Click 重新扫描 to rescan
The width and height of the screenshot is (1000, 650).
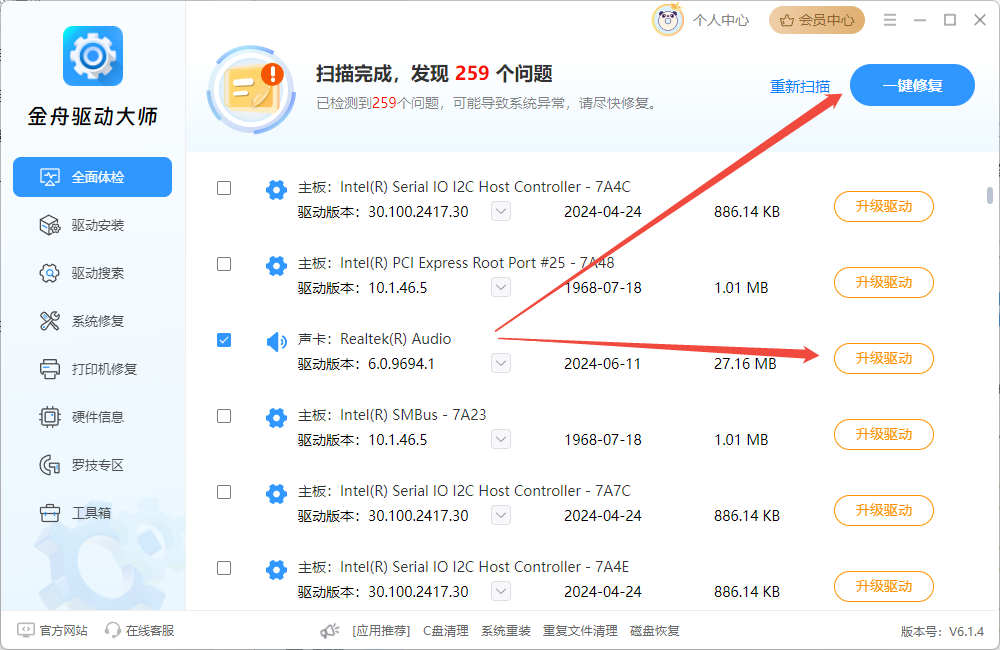pyautogui.click(x=800, y=87)
